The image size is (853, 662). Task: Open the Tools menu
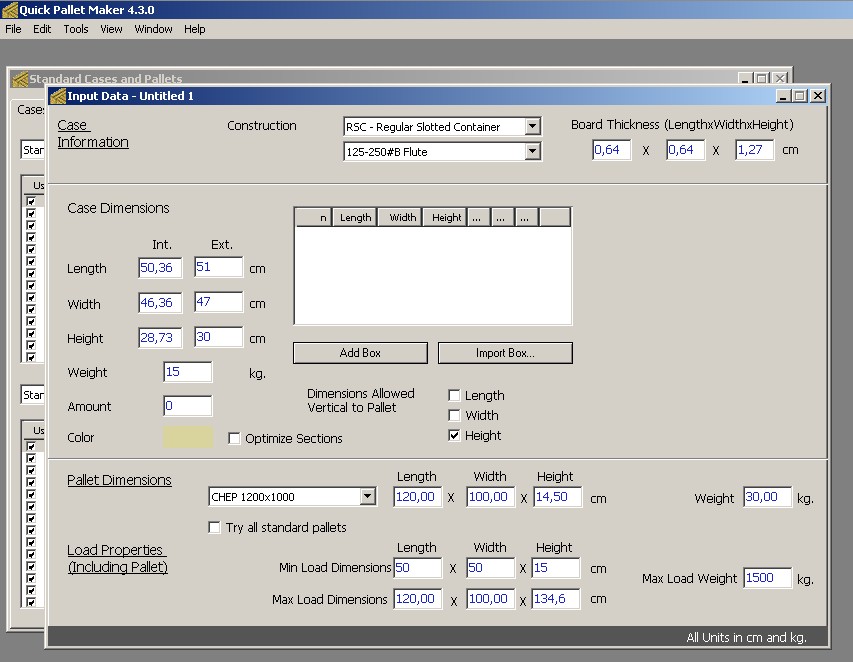[76, 29]
